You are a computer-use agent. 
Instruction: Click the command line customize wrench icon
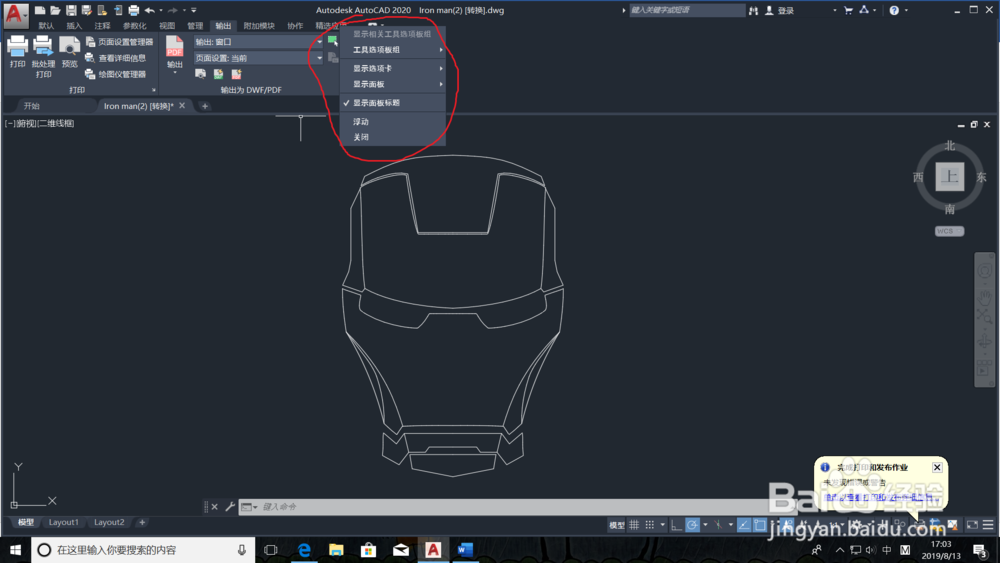tap(230, 507)
